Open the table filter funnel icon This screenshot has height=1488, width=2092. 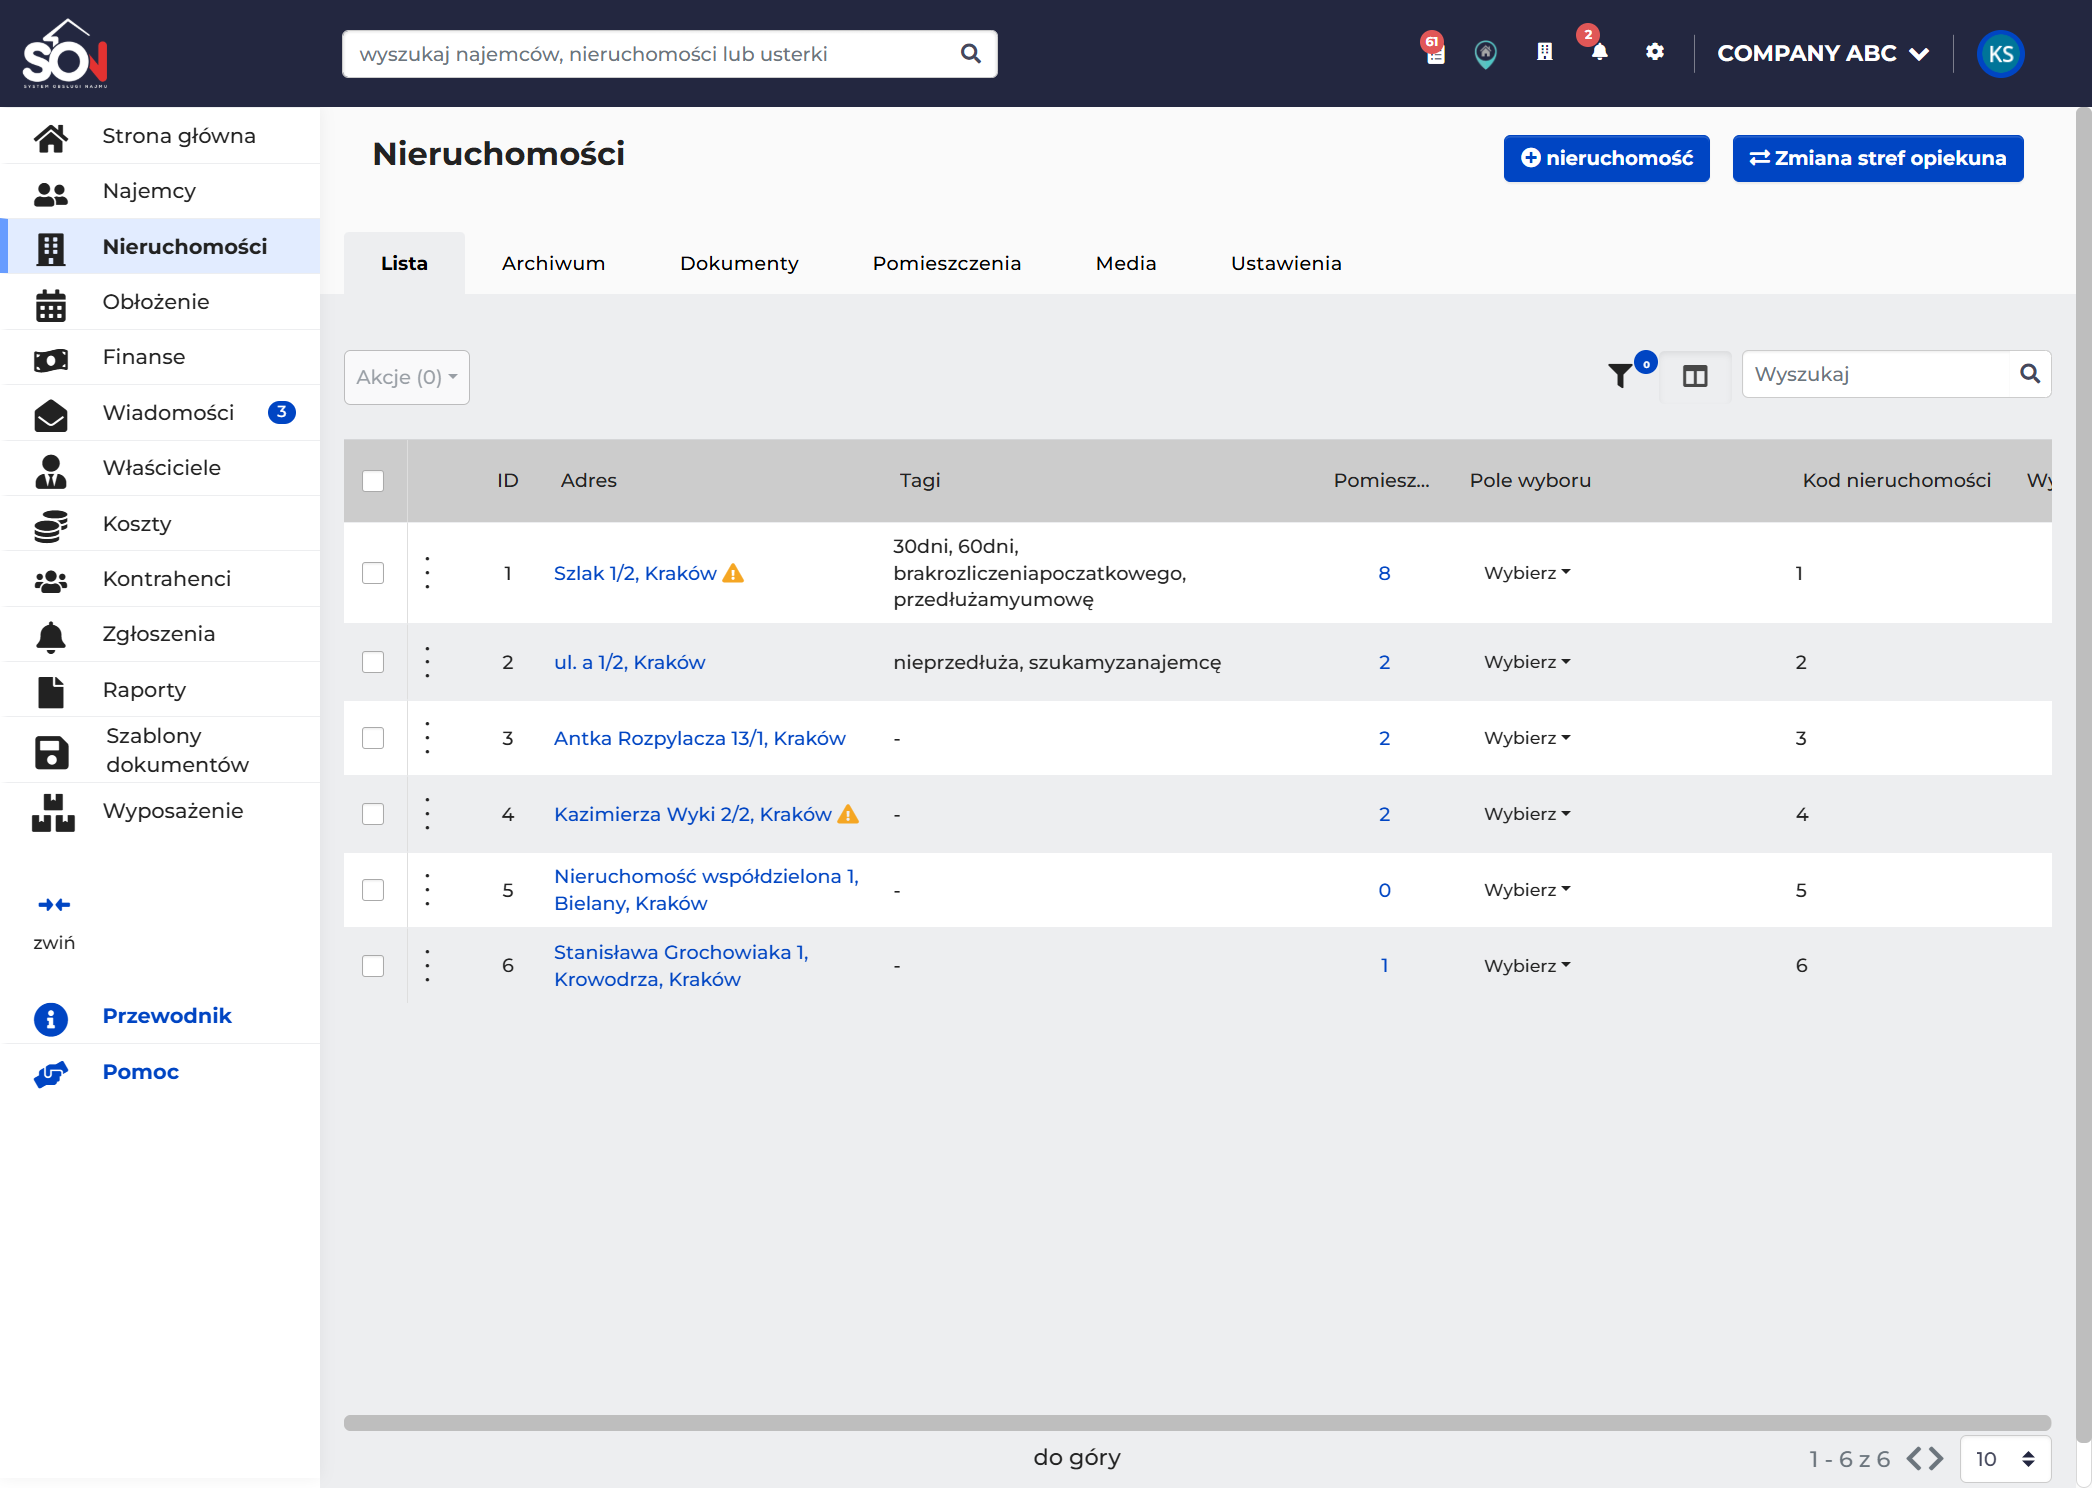(1620, 376)
